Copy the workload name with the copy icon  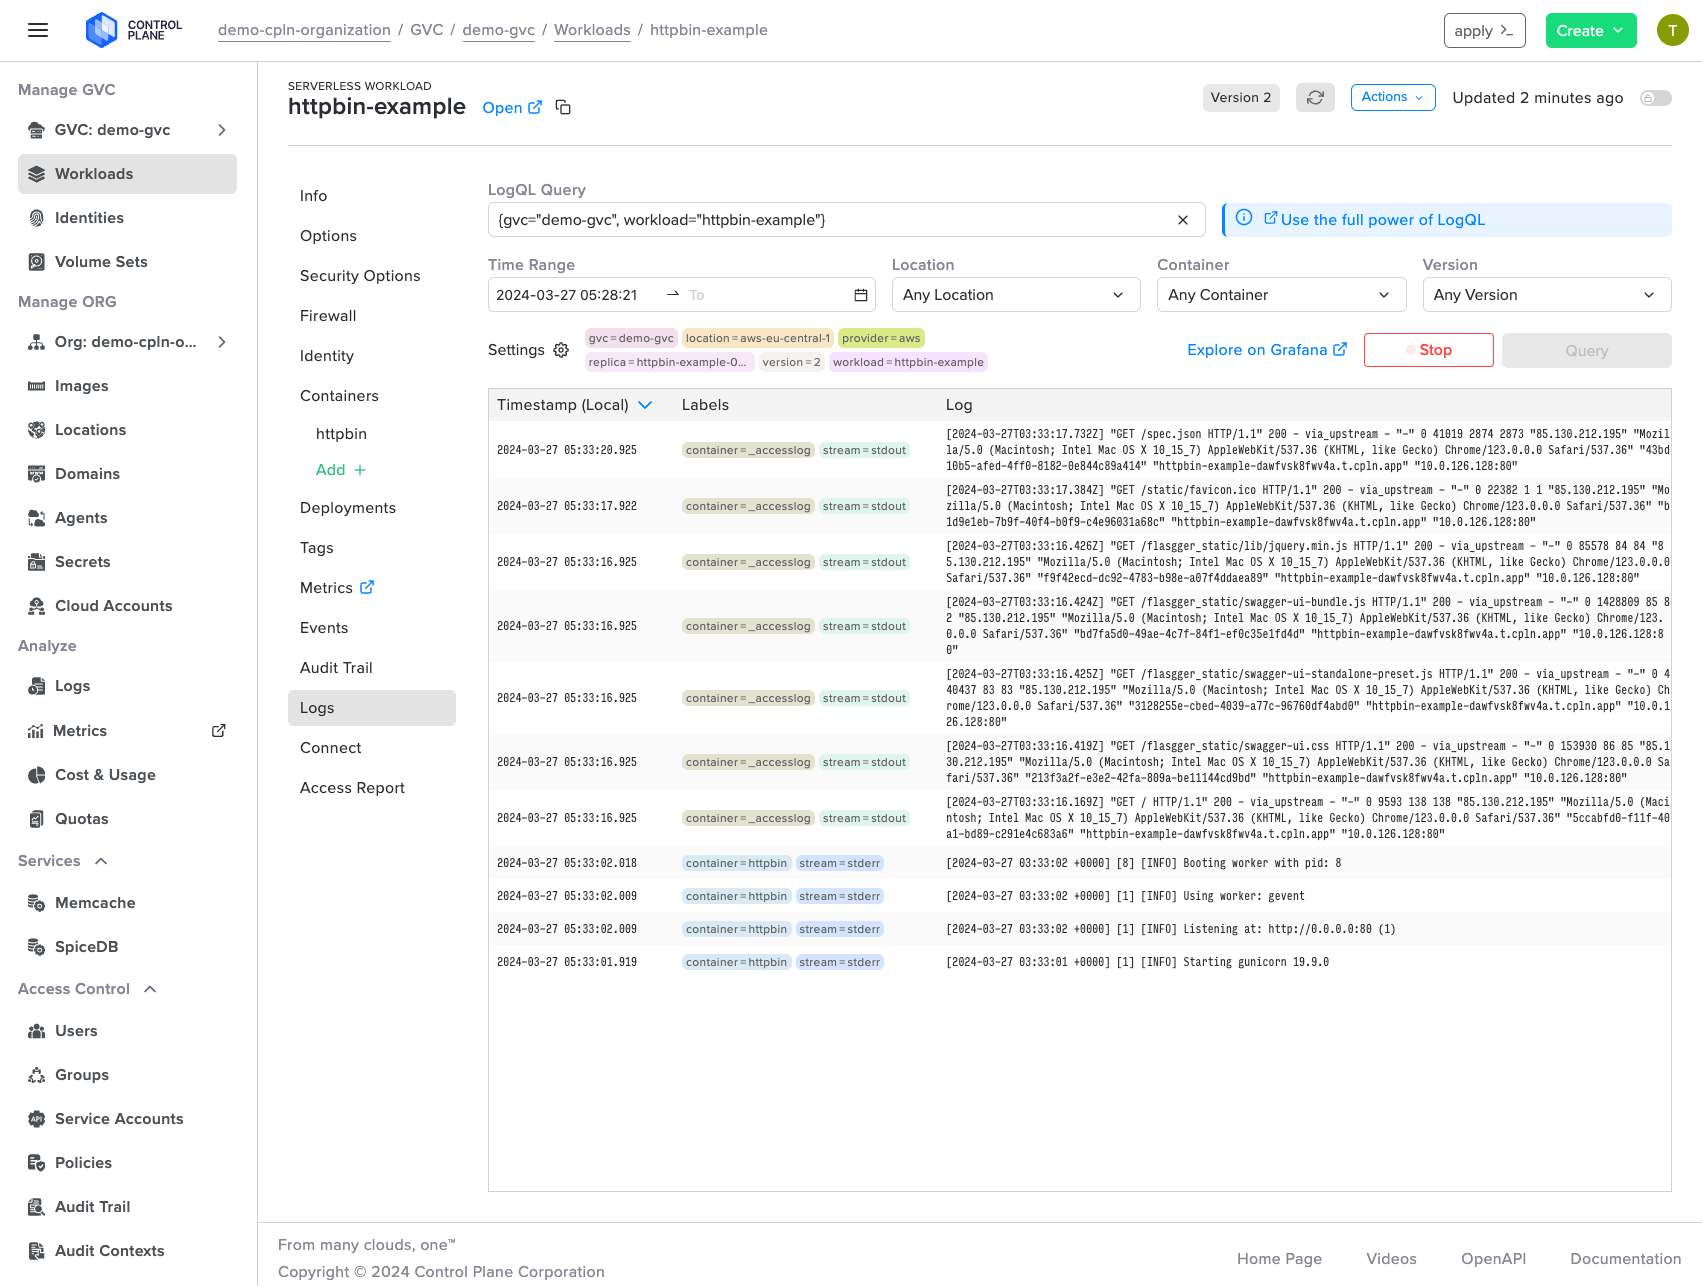coord(563,107)
